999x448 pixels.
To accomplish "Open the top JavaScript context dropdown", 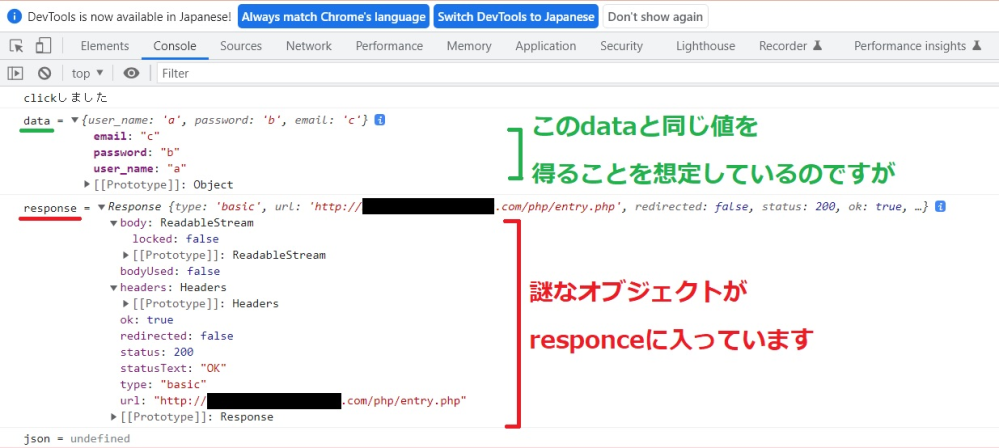I will 87,73.
